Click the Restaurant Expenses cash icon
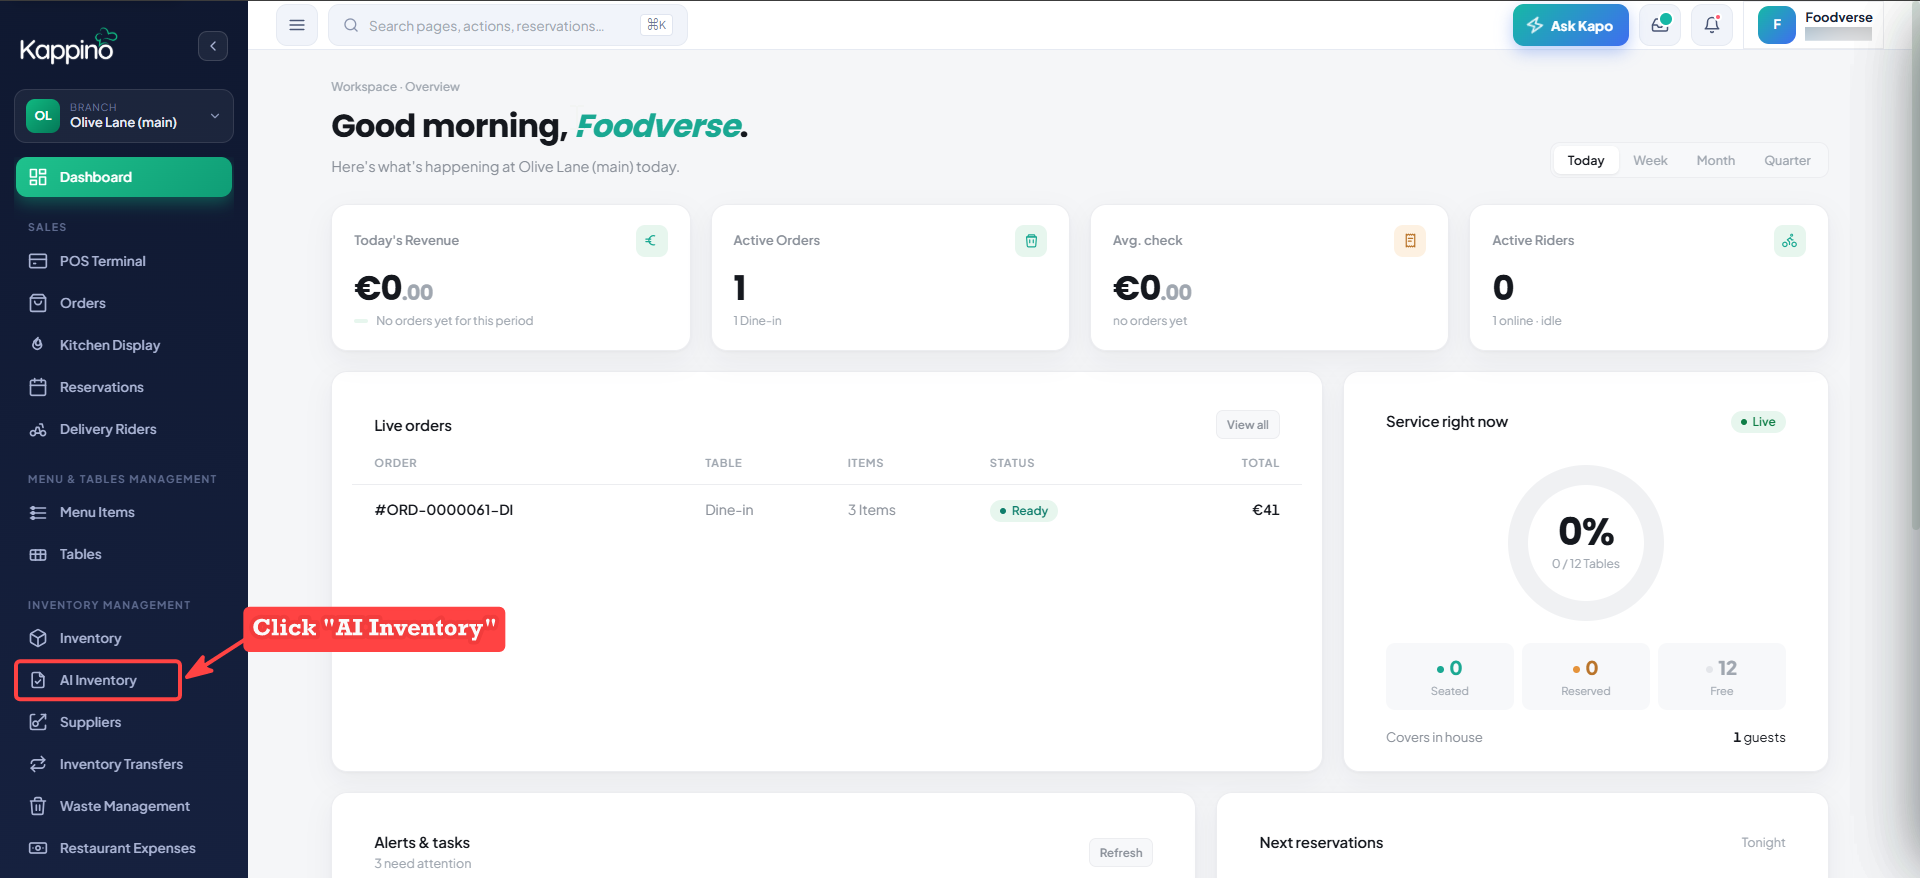This screenshot has height=878, width=1920. click(x=38, y=848)
